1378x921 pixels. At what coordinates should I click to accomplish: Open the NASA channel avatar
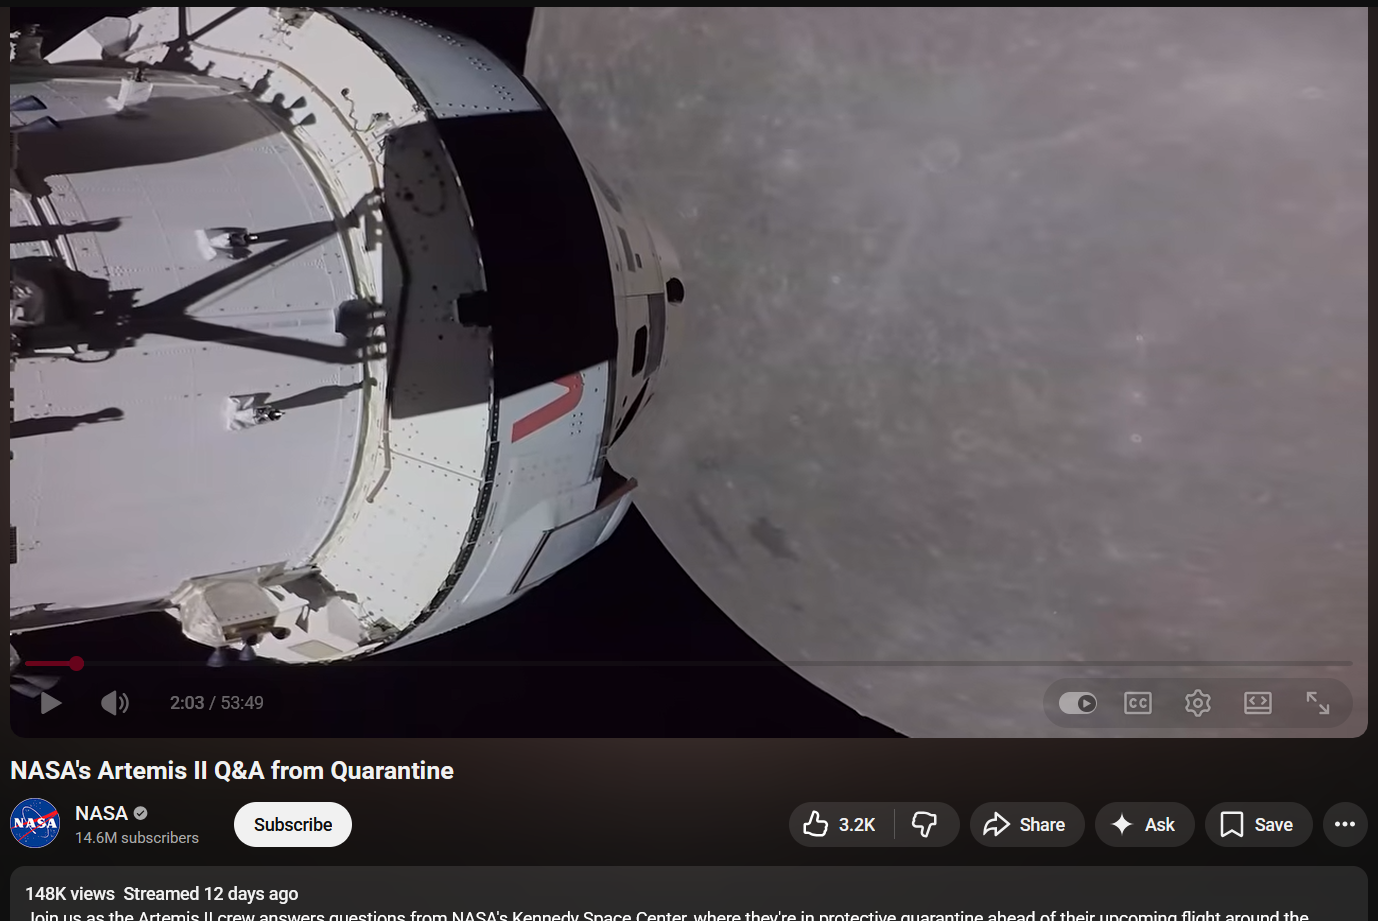tap(35, 823)
